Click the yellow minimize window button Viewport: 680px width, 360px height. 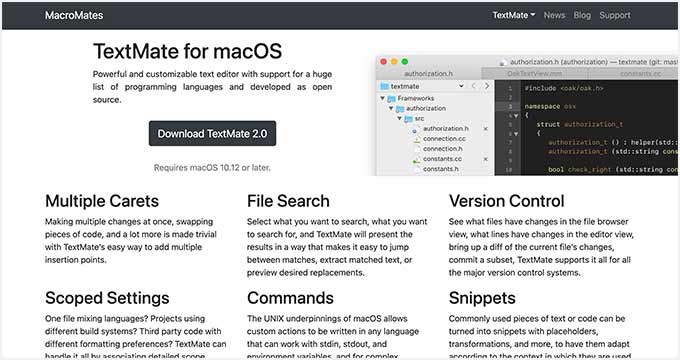coord(394,62)
